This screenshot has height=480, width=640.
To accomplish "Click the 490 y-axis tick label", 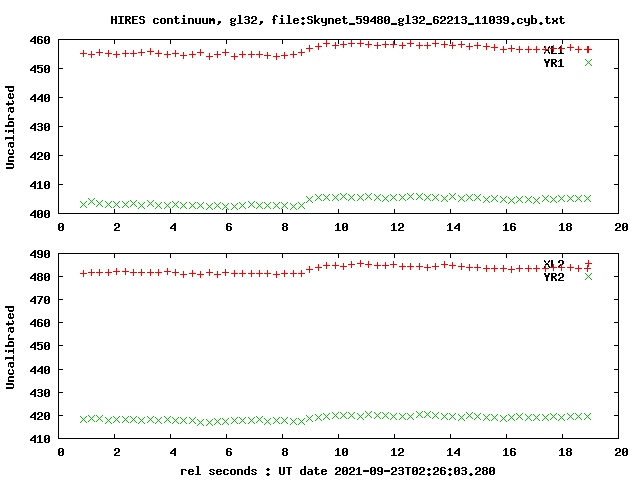I will pyautogui.click(x=40, y=254).
